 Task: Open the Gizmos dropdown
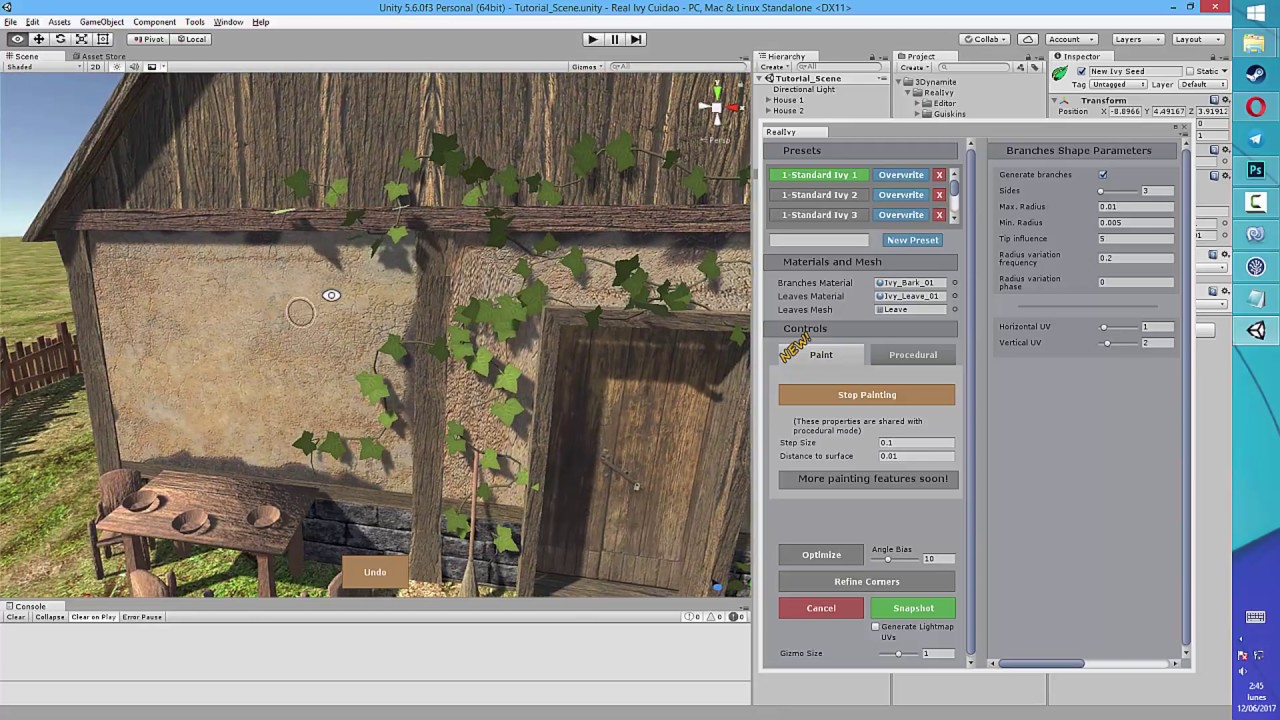pos(587,67)
